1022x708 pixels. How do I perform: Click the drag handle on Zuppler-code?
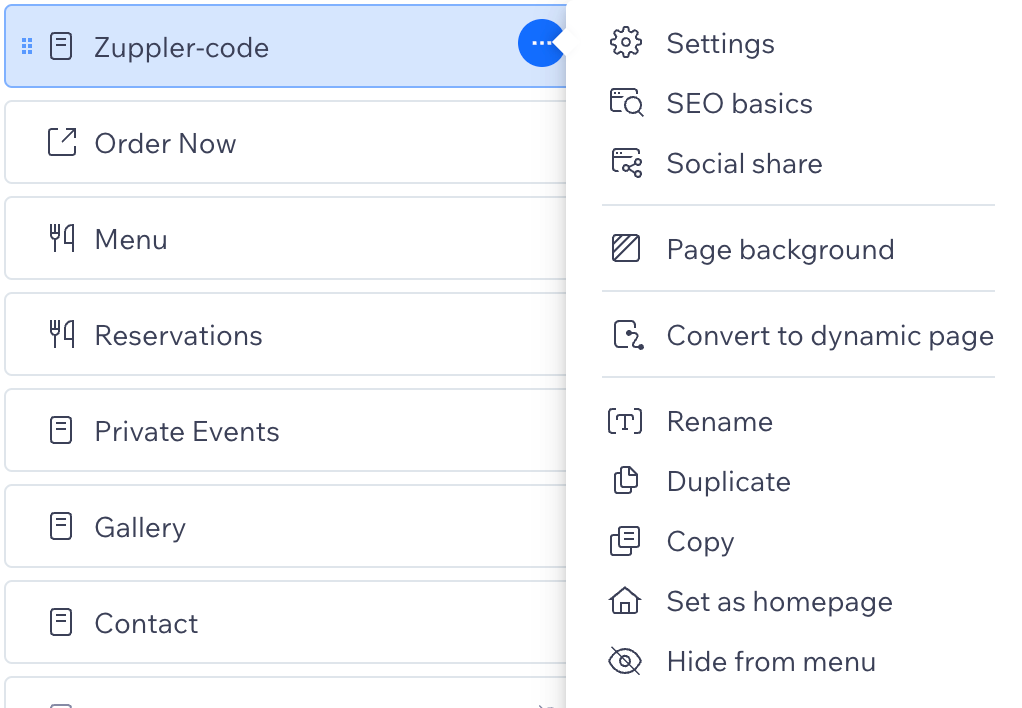pos(27,46)
